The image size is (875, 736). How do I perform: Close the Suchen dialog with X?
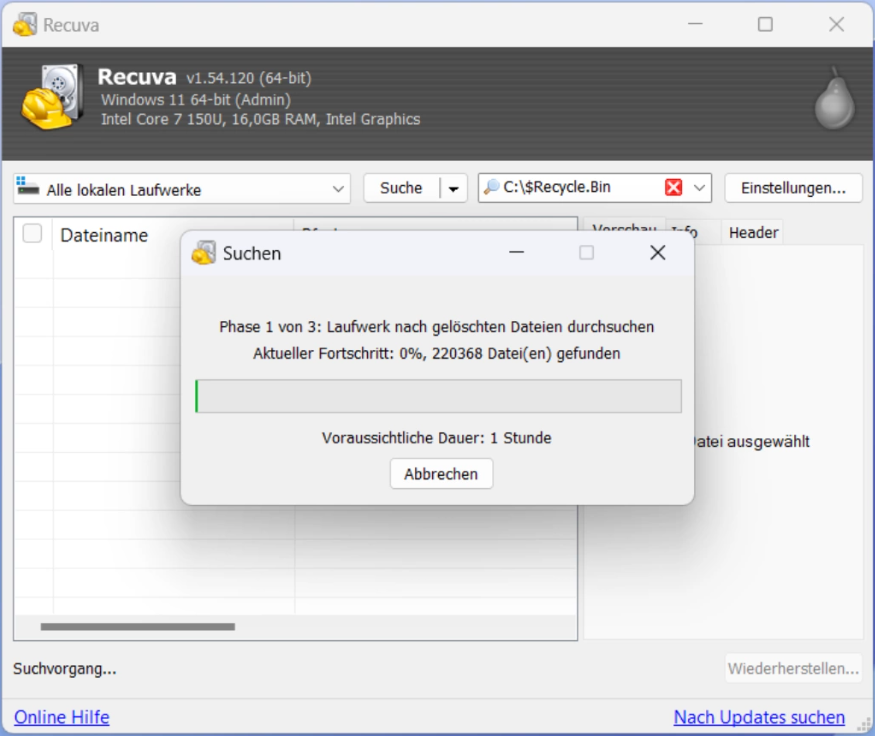tap(657, 253)
